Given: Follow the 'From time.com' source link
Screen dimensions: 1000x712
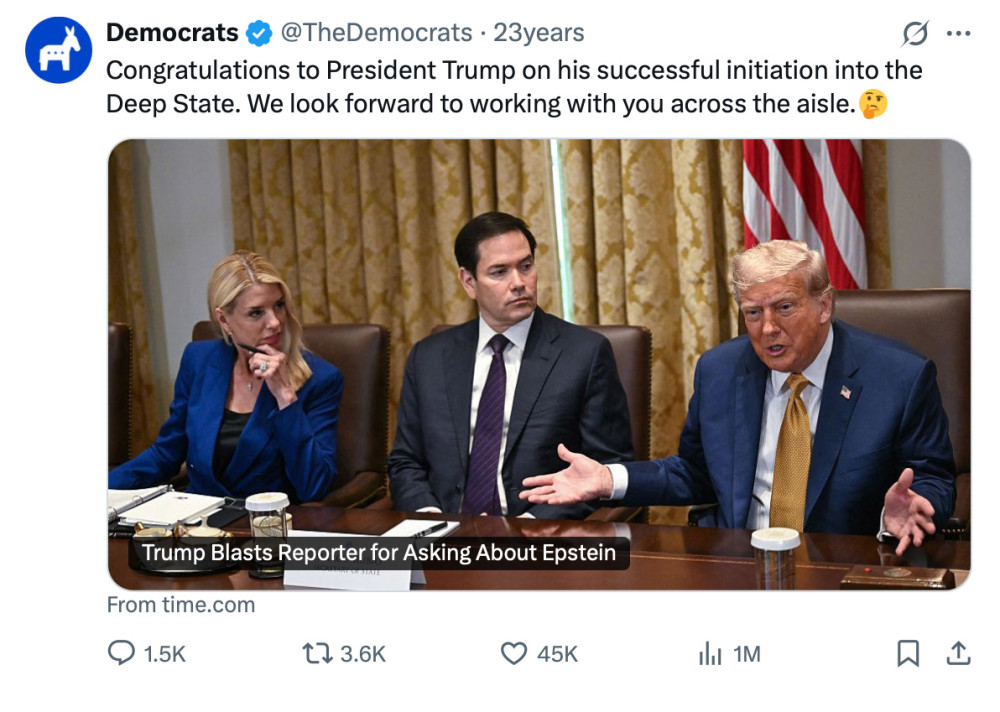Looking at the screenshot, I should pos(181,605).
